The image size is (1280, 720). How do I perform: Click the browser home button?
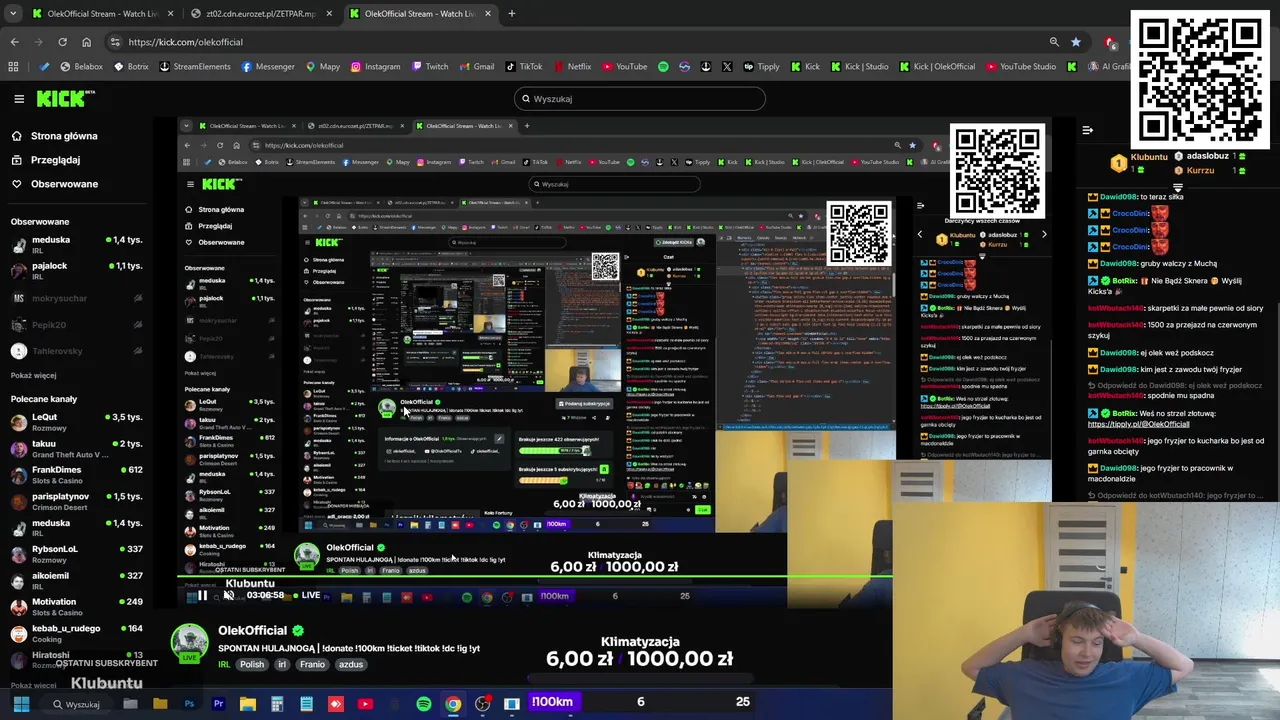click(x=86, y=42)
